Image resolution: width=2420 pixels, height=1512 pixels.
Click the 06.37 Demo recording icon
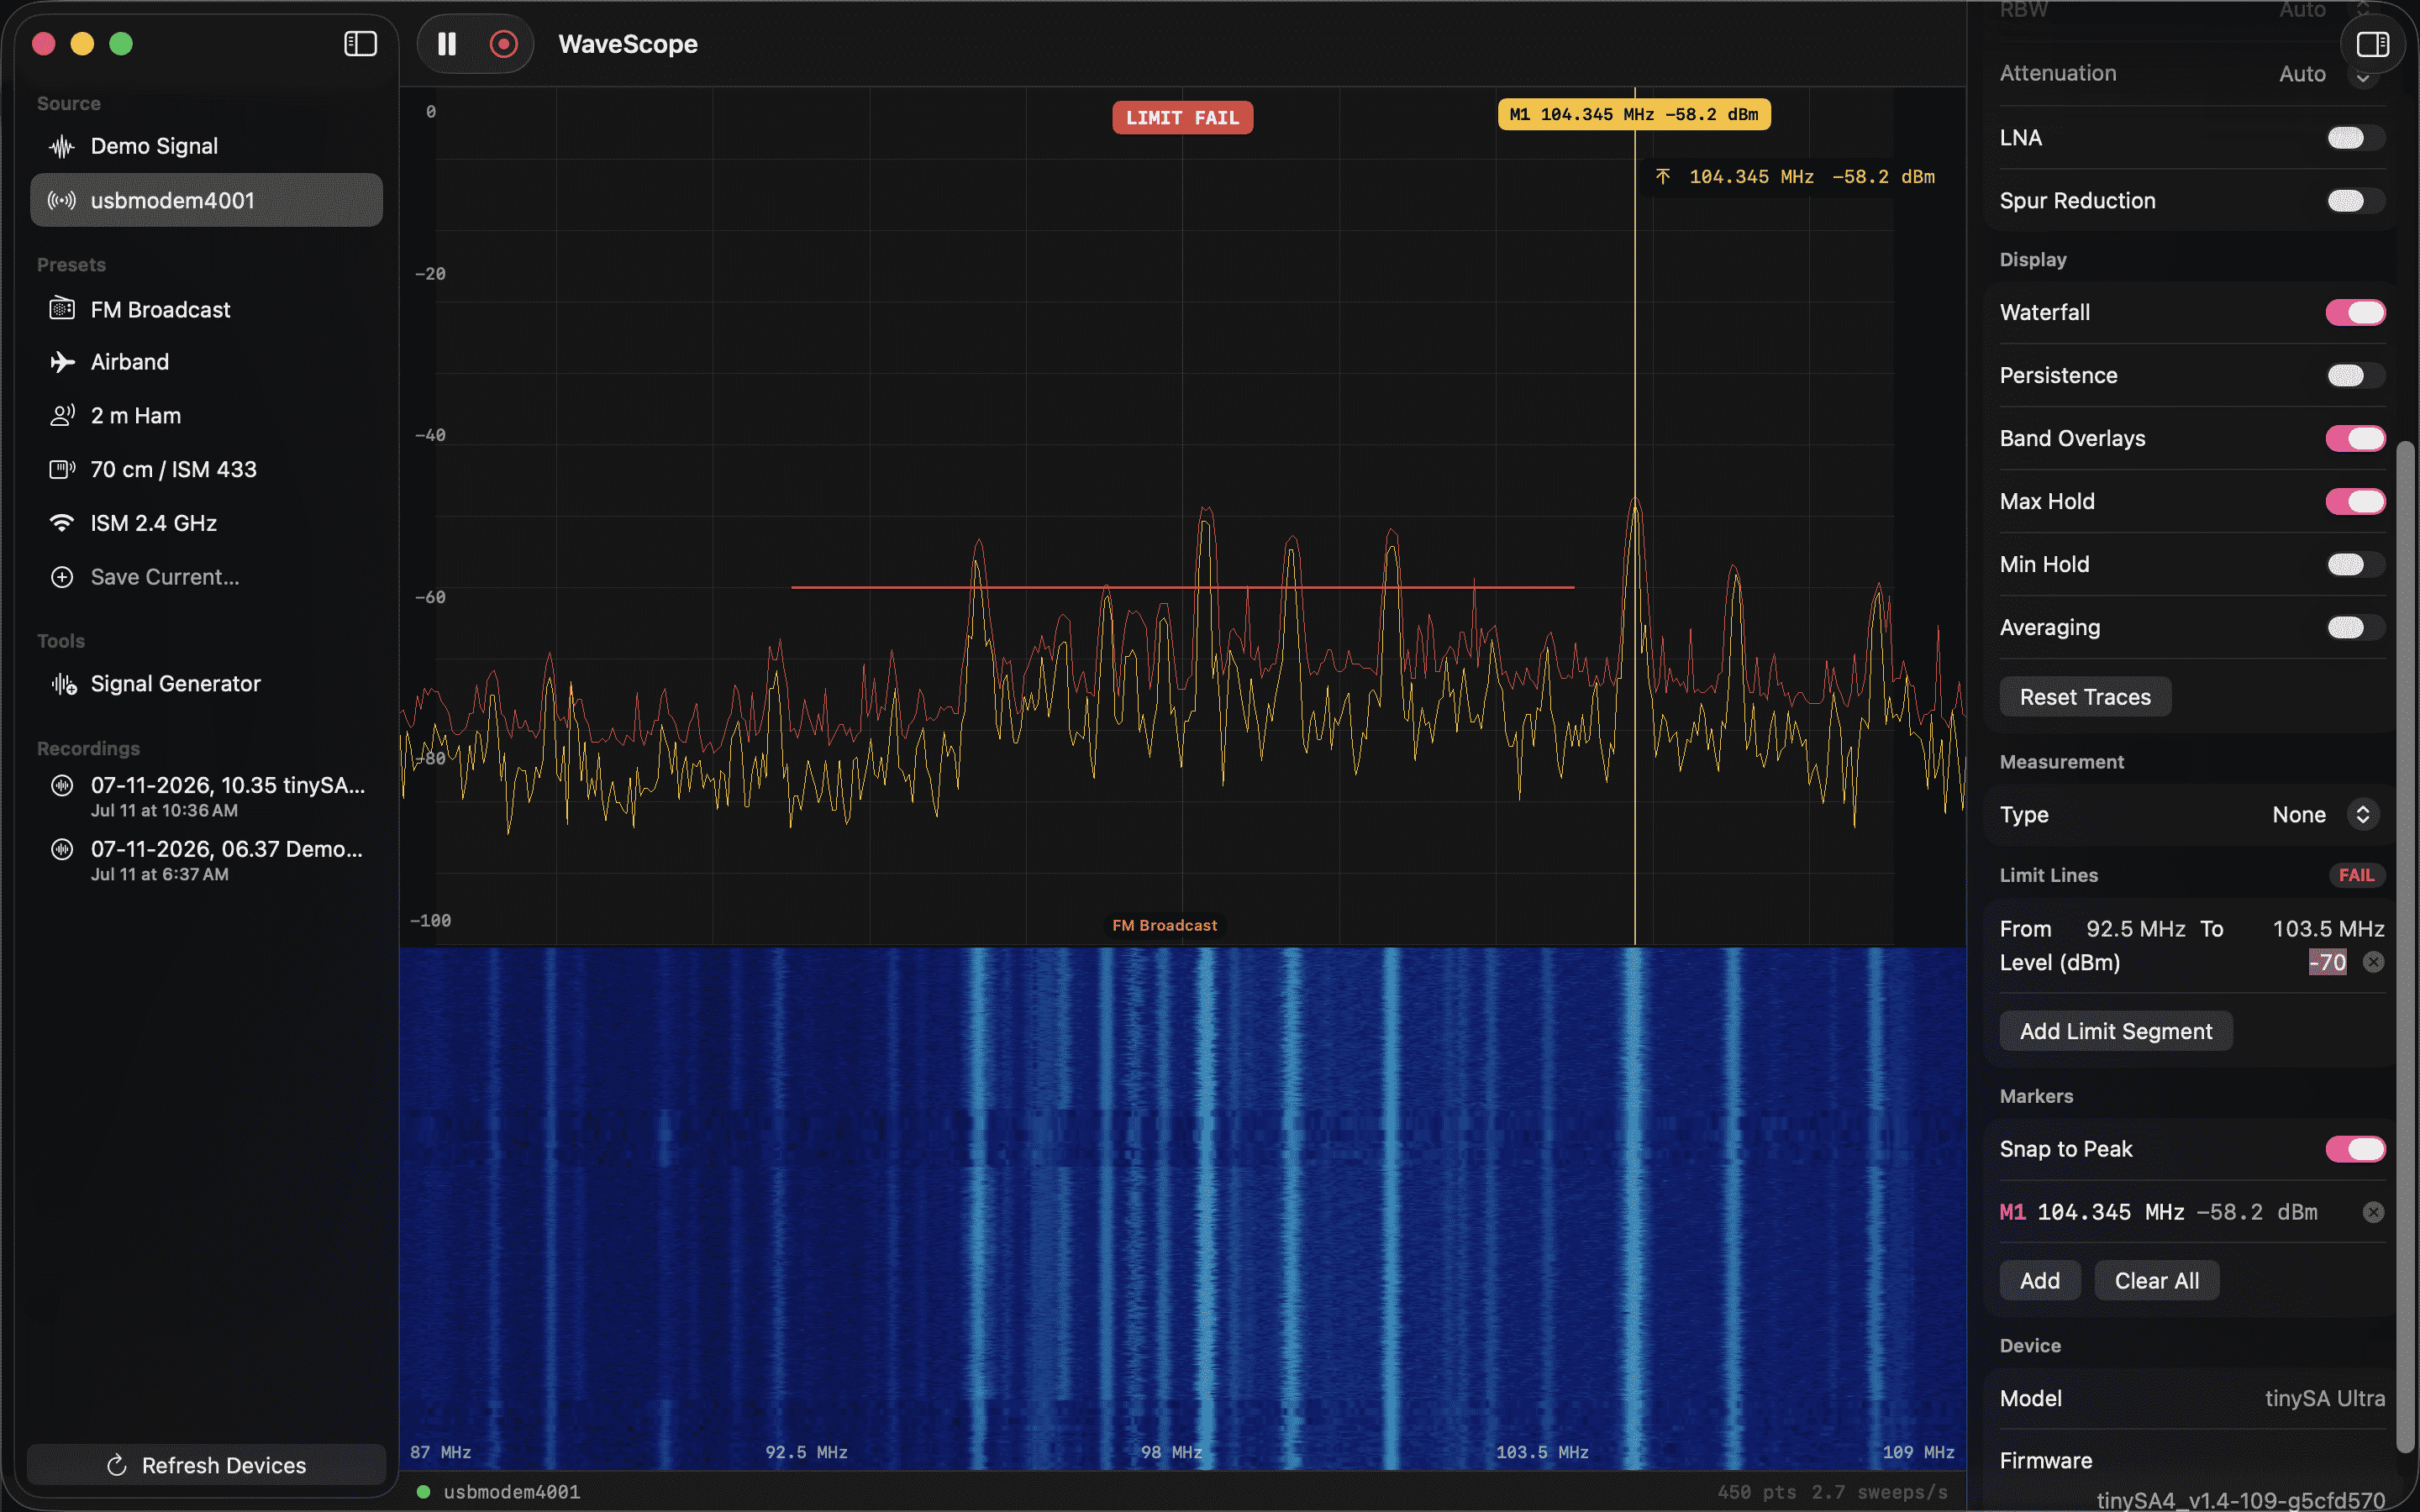tap(62, 849)
